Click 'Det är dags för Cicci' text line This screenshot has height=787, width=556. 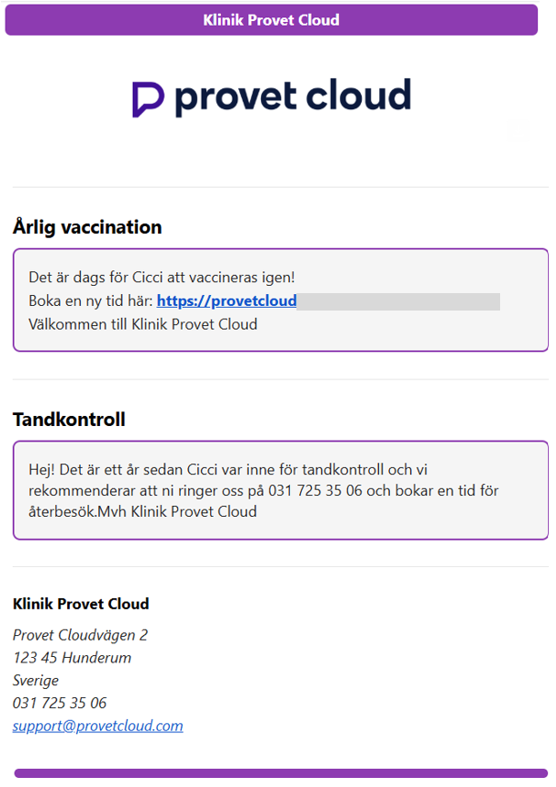(162, 278)
